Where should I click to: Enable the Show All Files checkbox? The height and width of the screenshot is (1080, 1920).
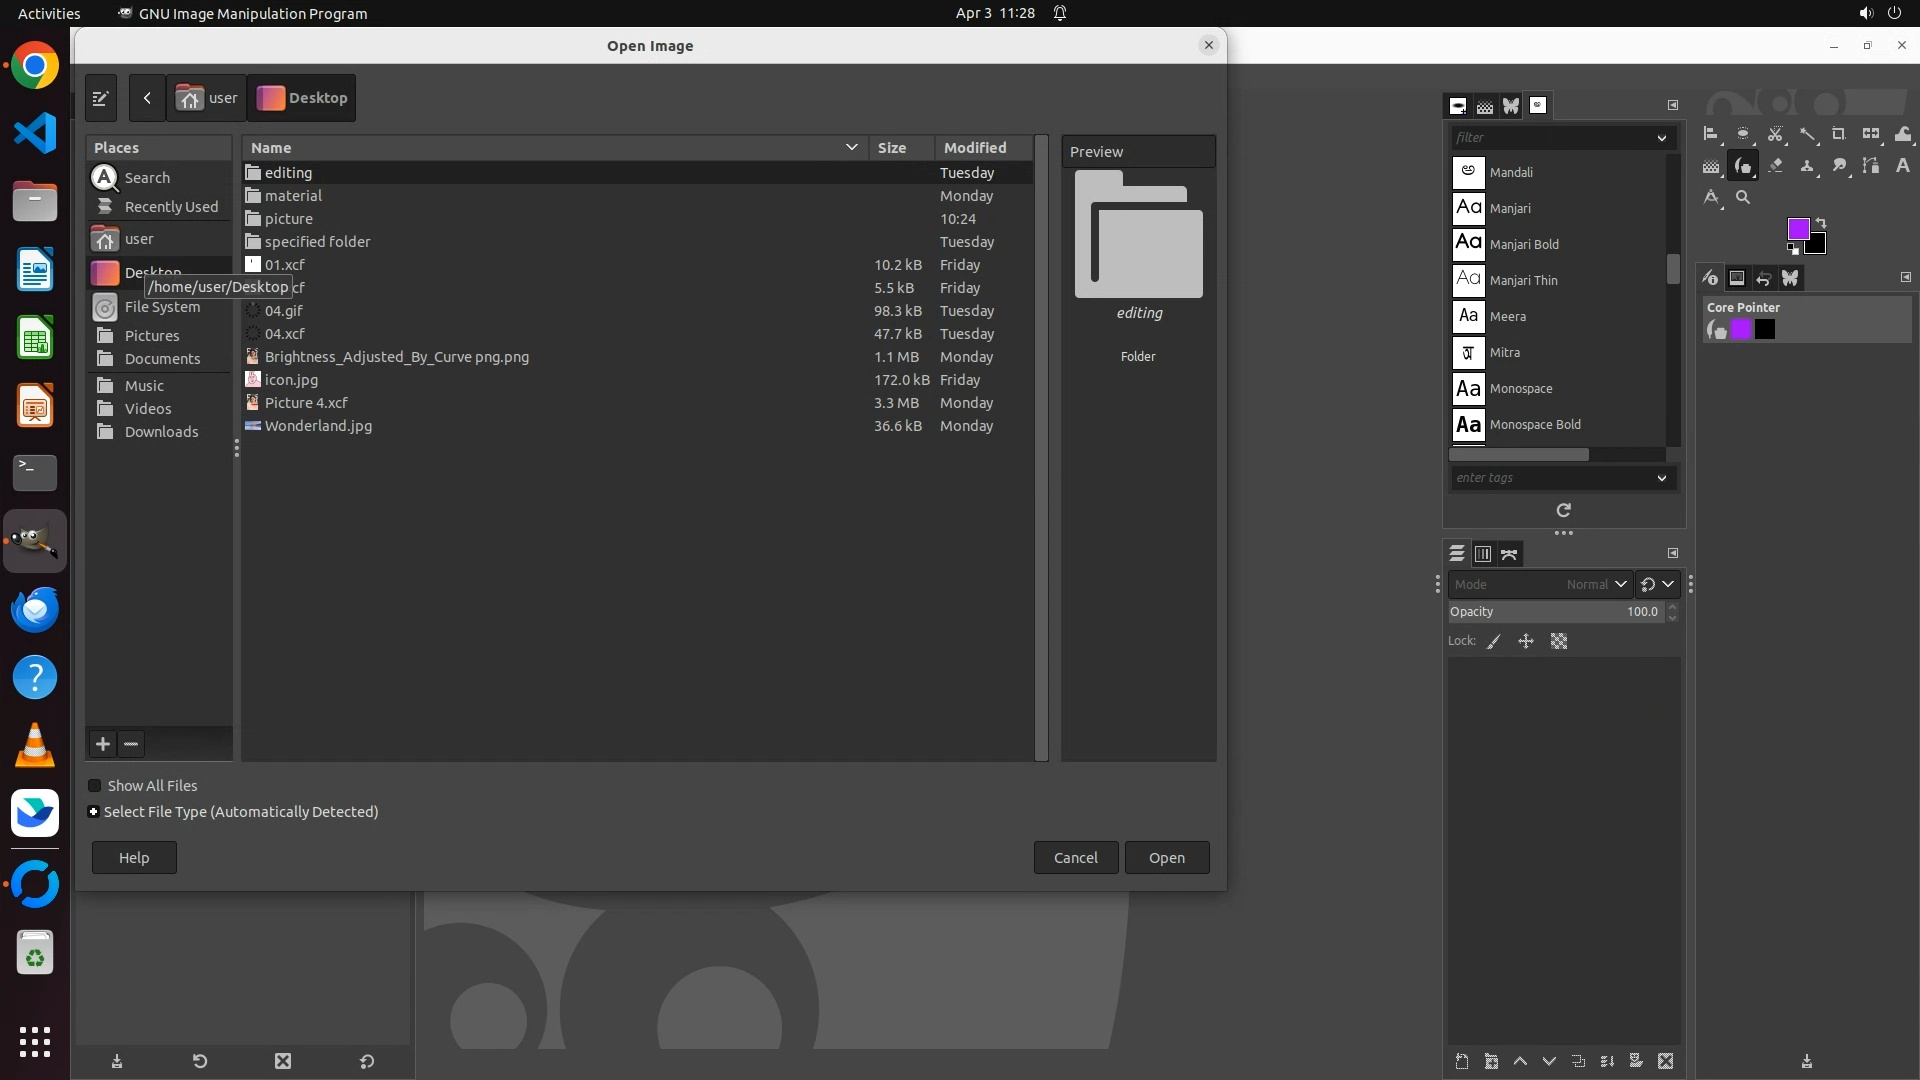click(95, 786)
